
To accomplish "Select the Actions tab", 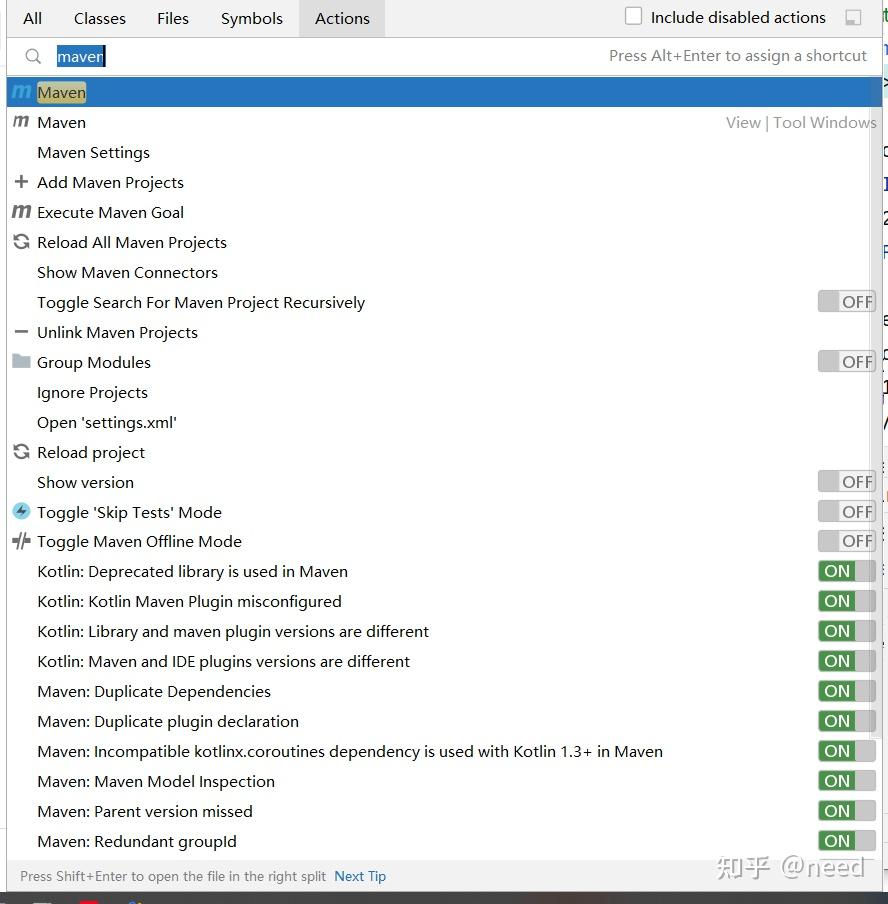I will (342, 18).
